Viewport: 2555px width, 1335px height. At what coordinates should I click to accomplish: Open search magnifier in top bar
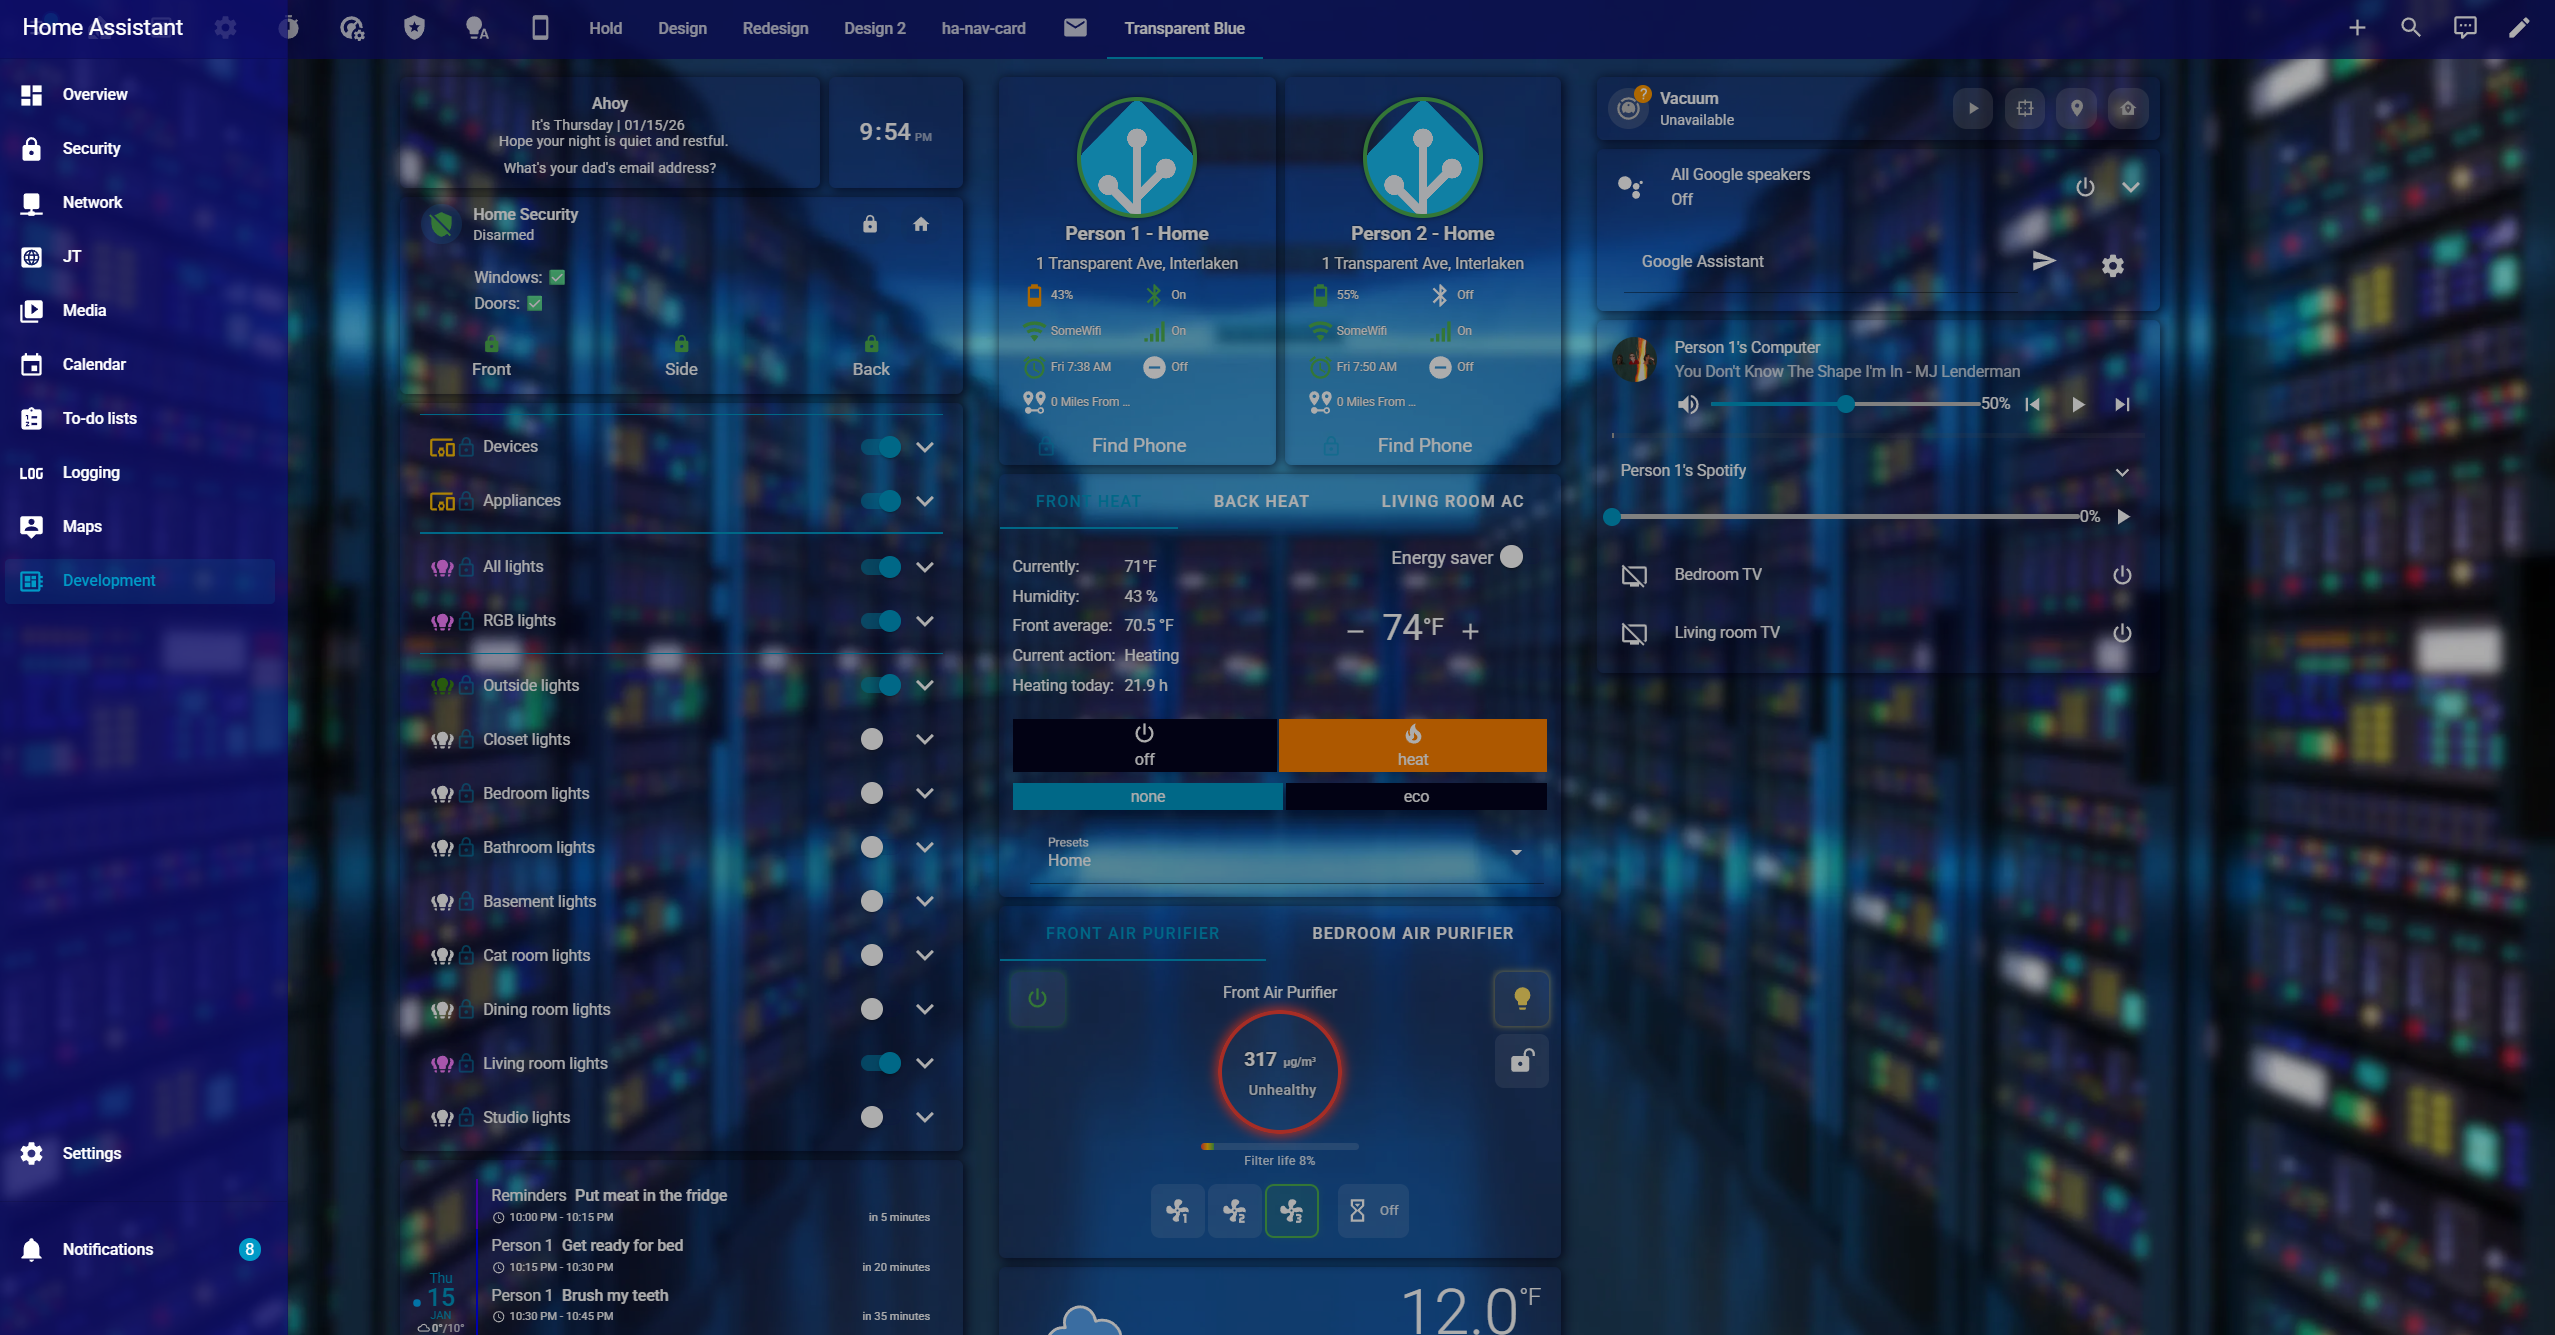(2410, 28)
